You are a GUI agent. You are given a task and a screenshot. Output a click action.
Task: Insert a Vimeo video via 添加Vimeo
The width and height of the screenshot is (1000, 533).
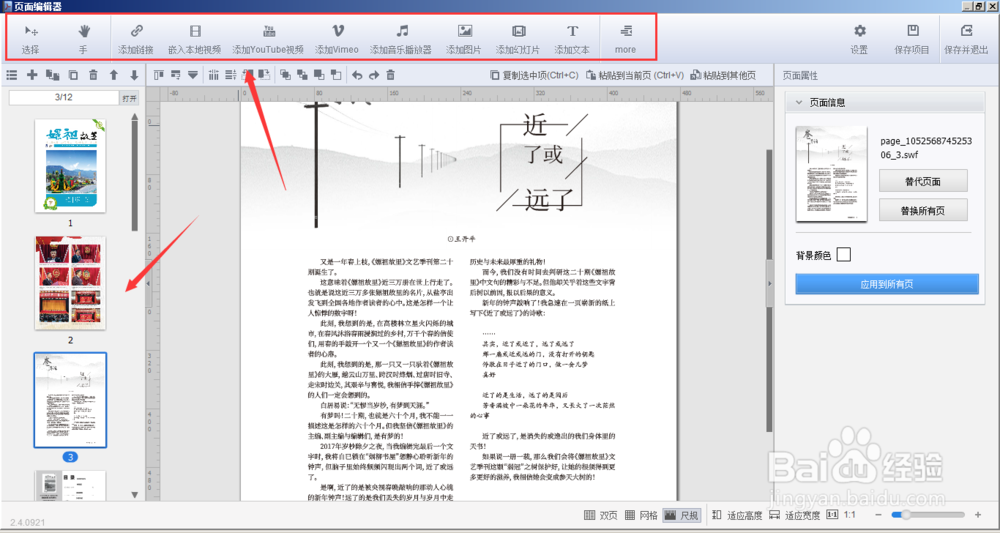point(337,38)
